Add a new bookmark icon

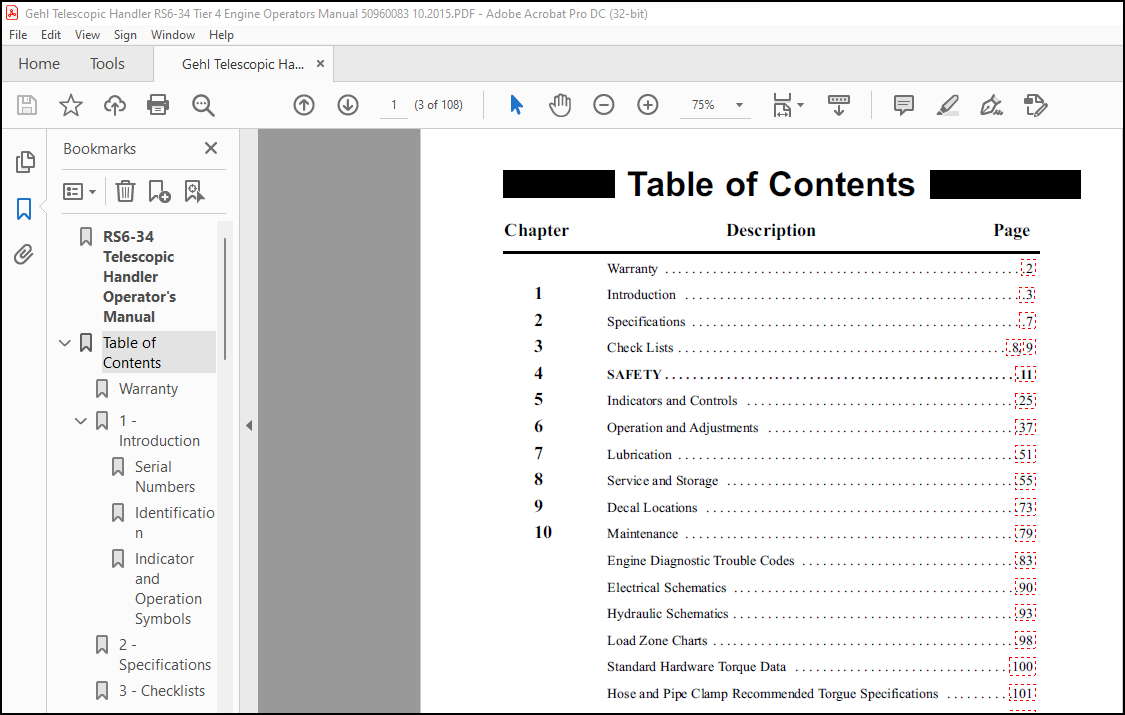point(159,191)
